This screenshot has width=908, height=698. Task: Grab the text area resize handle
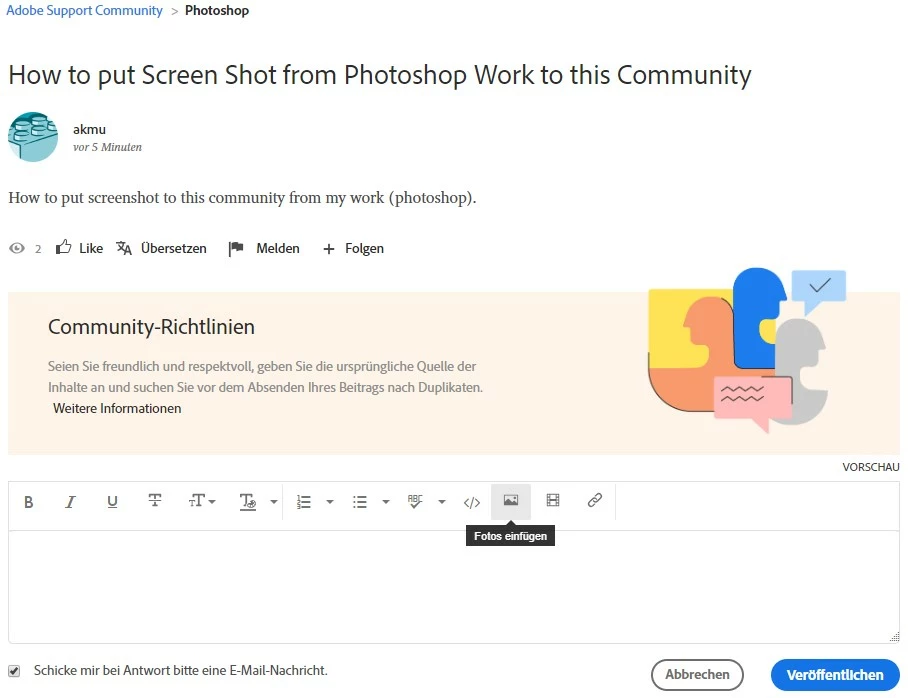pos(895,637)
